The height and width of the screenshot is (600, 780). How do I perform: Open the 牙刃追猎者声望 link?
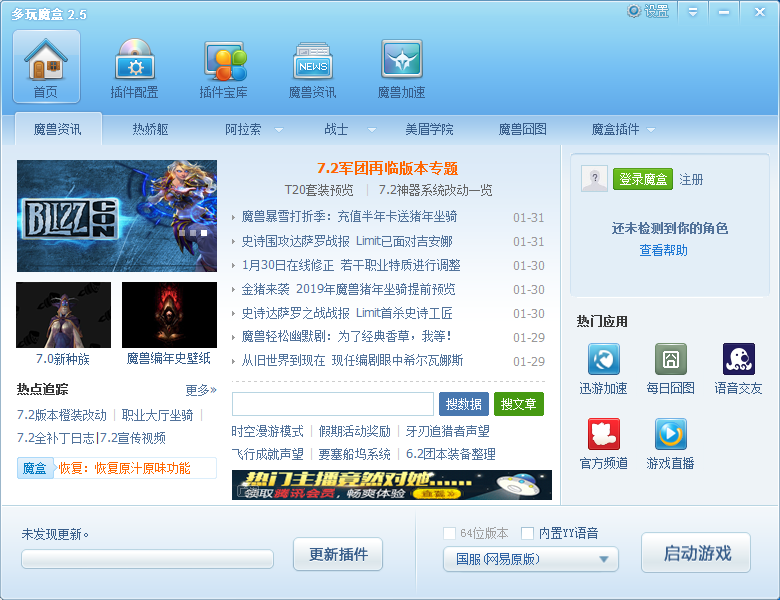point(448,431)
